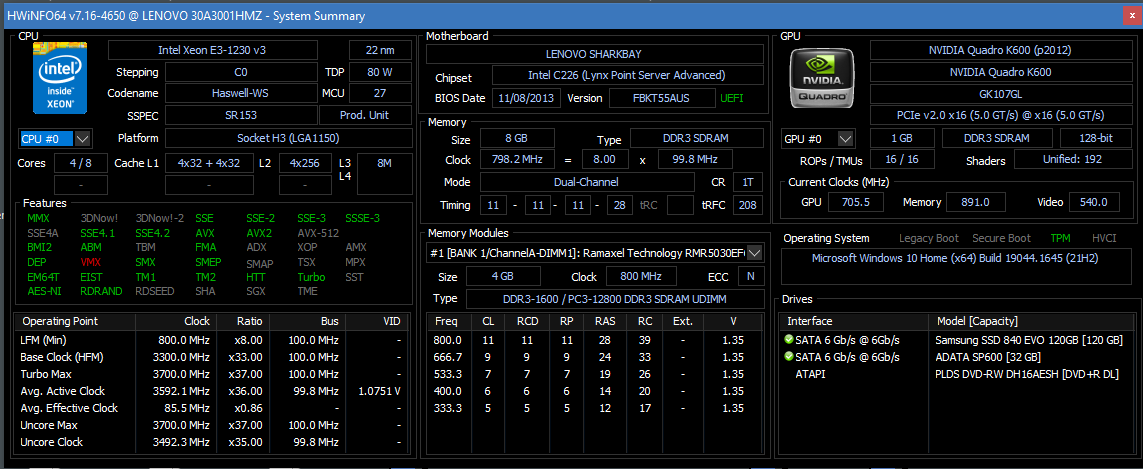The height and width of the screenshot is (469, 1143).
Task: Click the 4 / 8 cores value
Action: (x=81, y=163)
